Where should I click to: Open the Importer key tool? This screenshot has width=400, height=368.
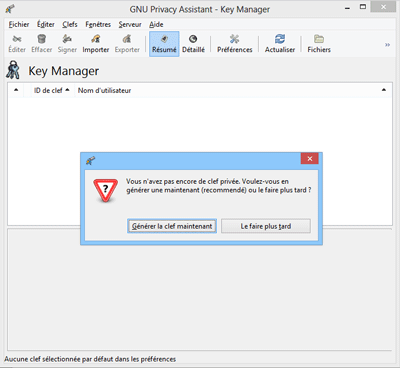tap(96, 44)
